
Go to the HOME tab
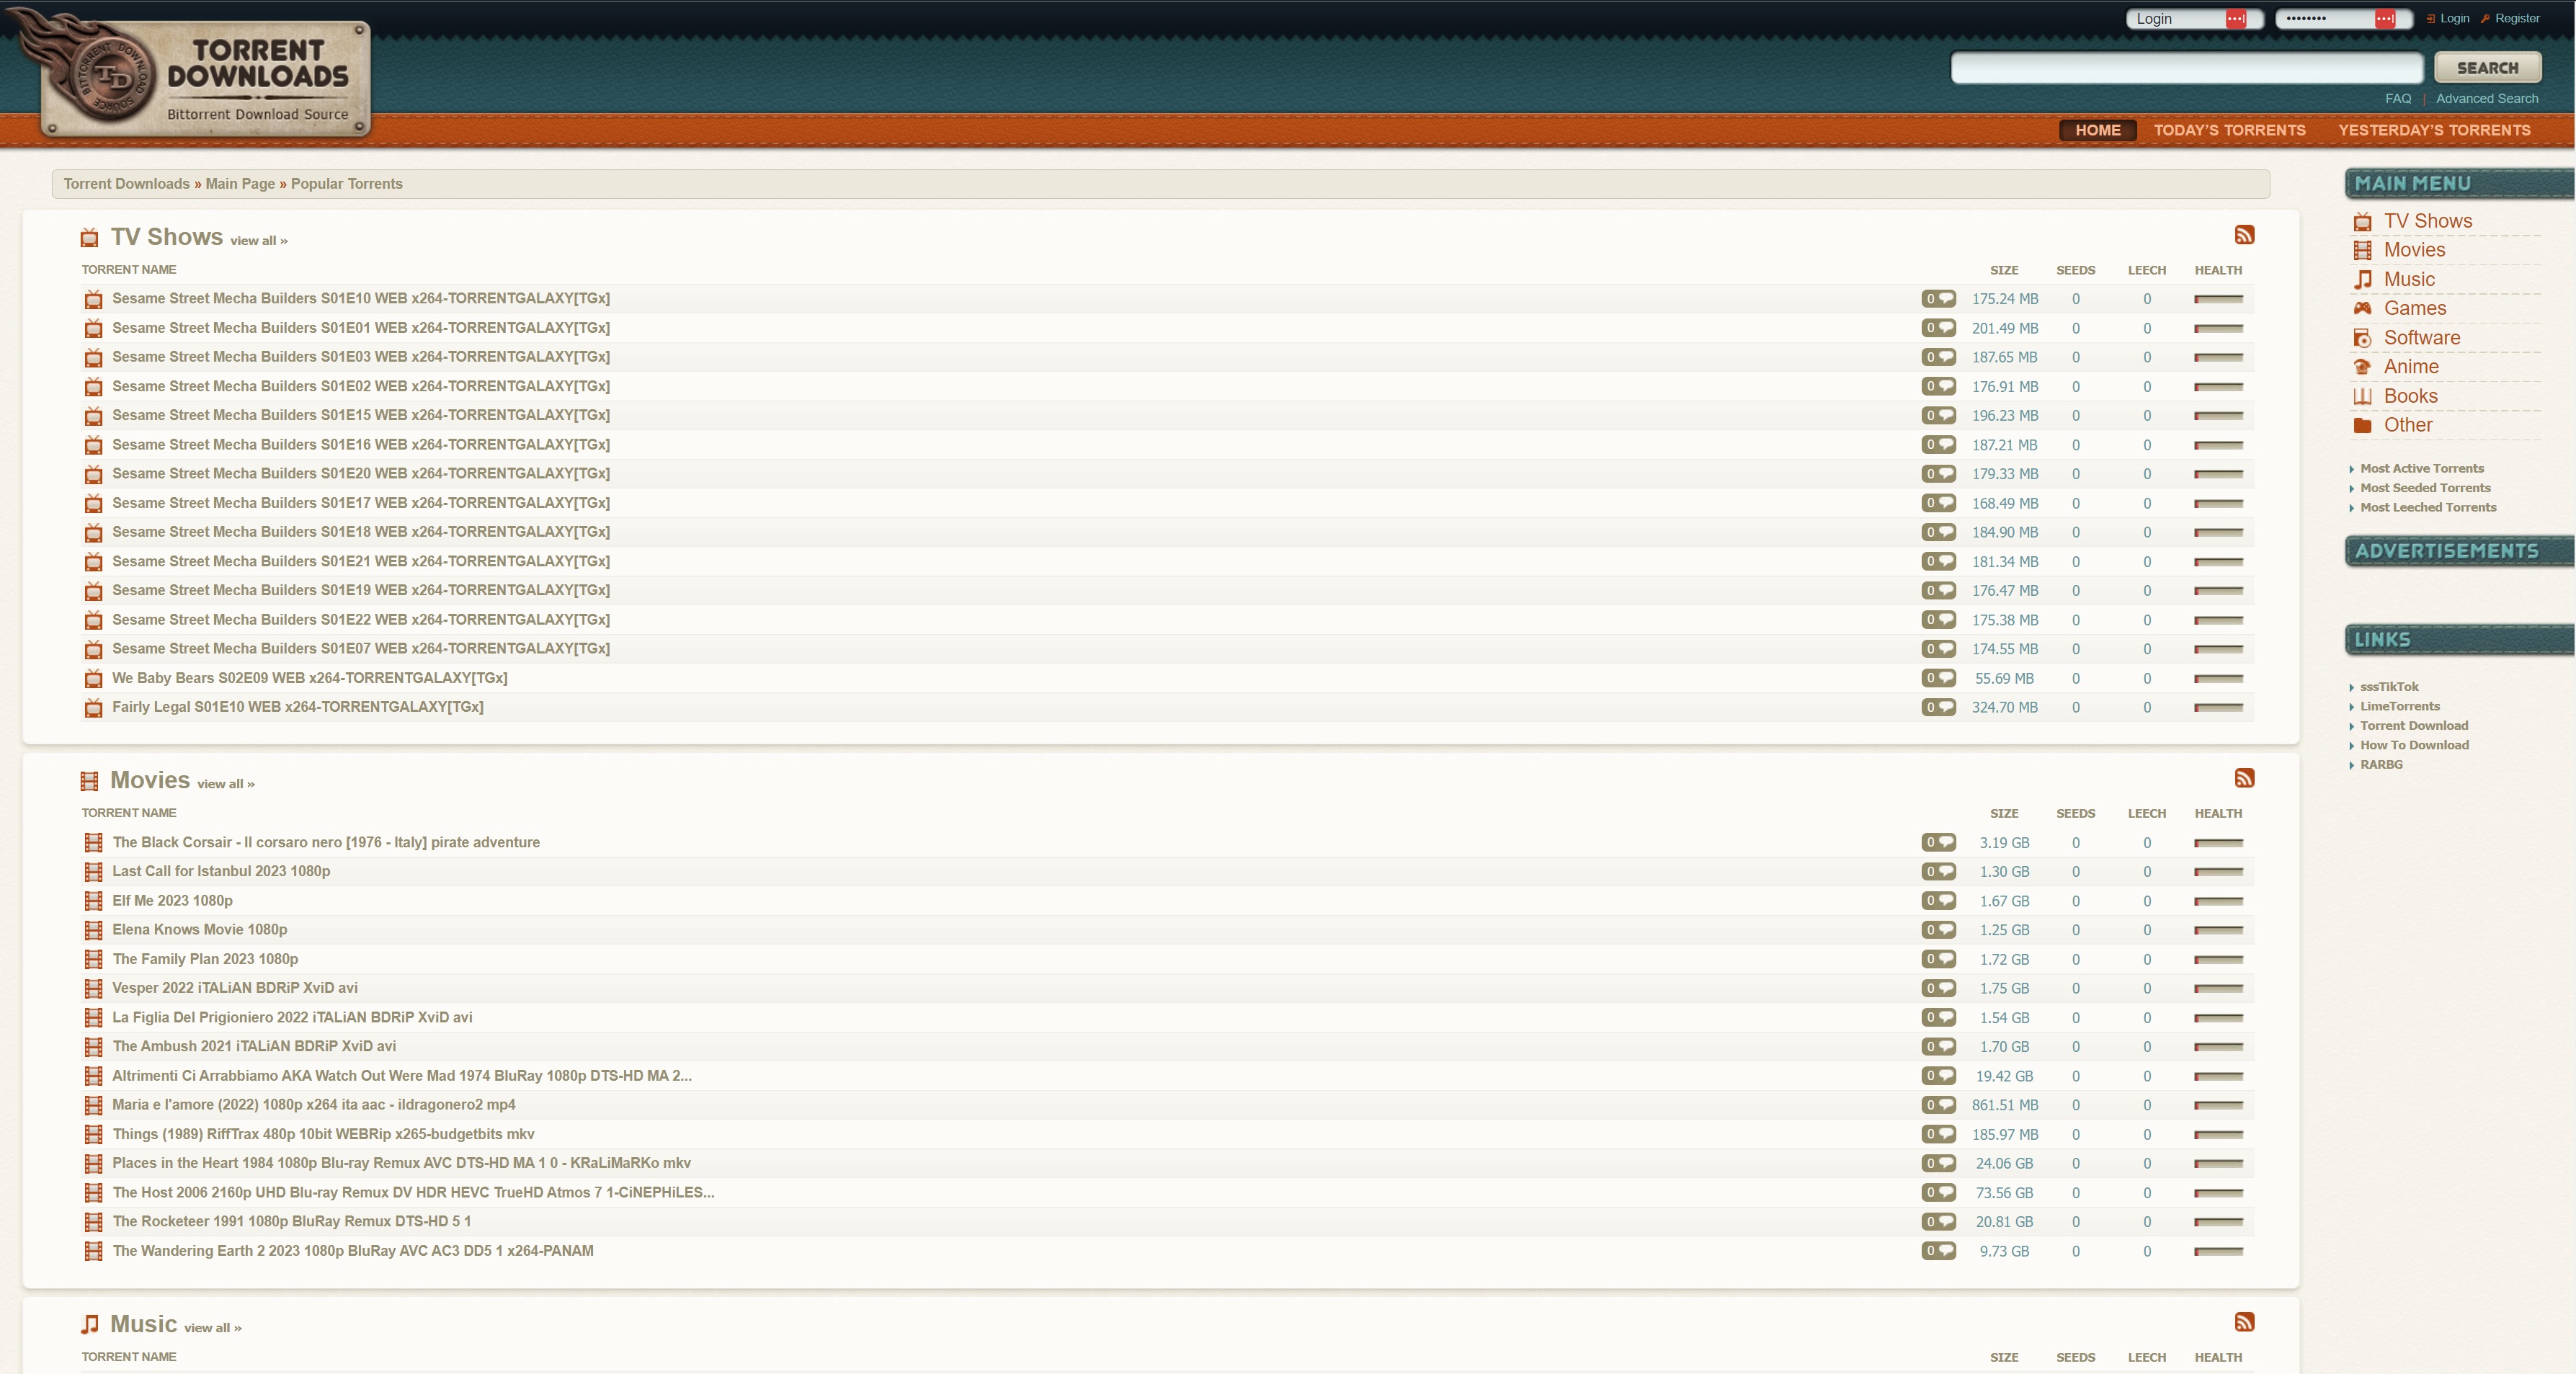2097,130
